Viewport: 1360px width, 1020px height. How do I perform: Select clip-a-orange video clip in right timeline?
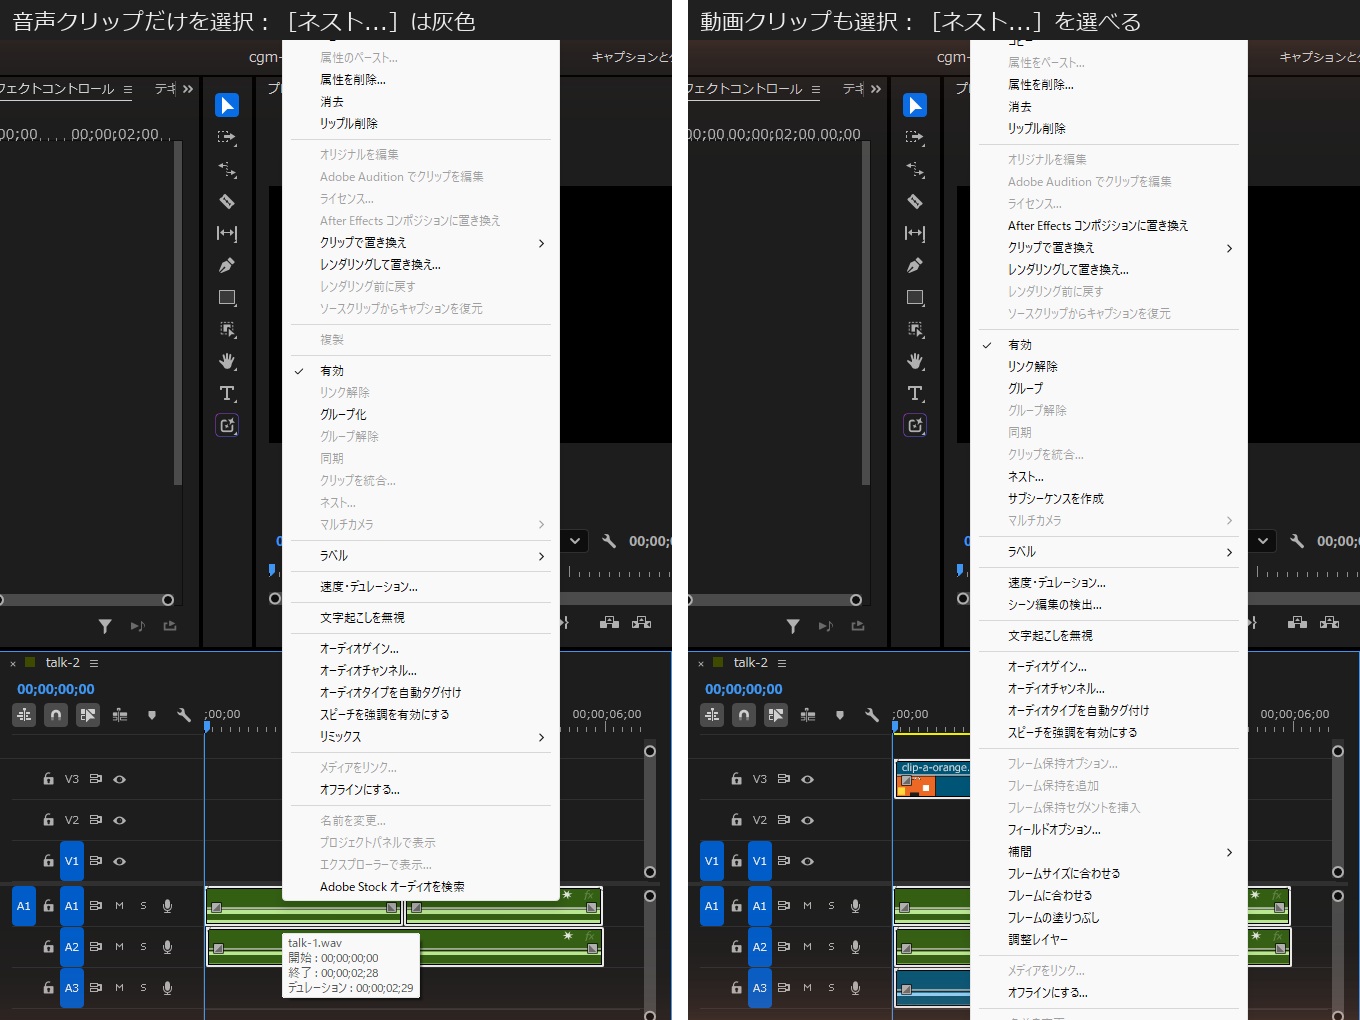(932, 779)
